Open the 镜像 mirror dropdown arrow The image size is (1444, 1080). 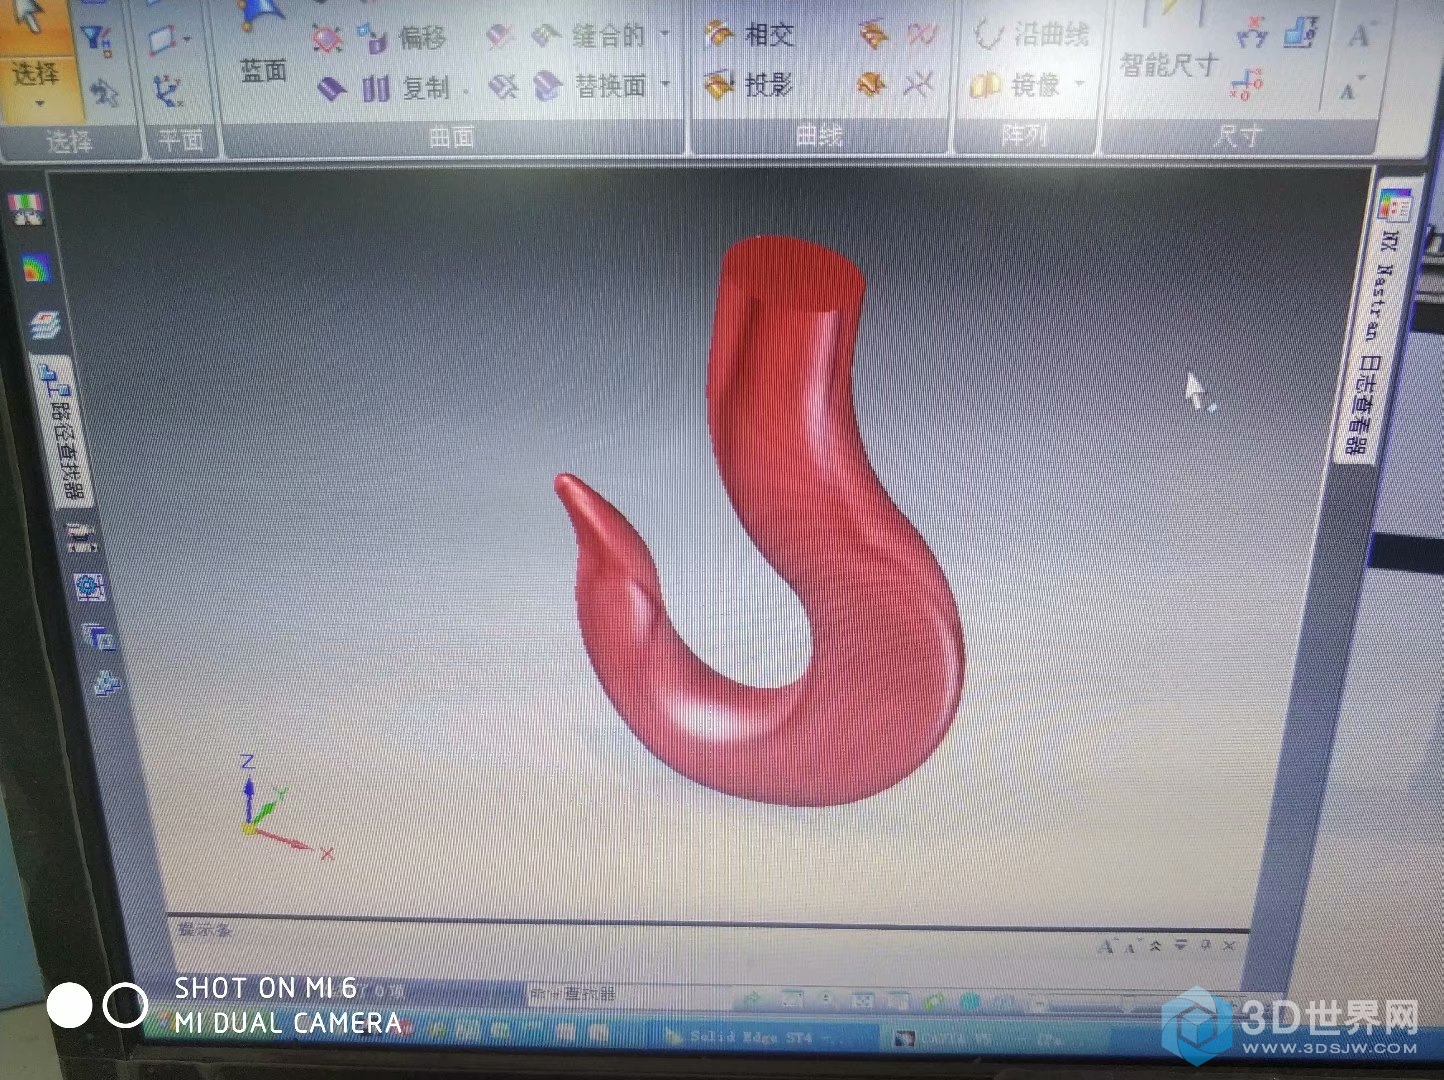1080,85
